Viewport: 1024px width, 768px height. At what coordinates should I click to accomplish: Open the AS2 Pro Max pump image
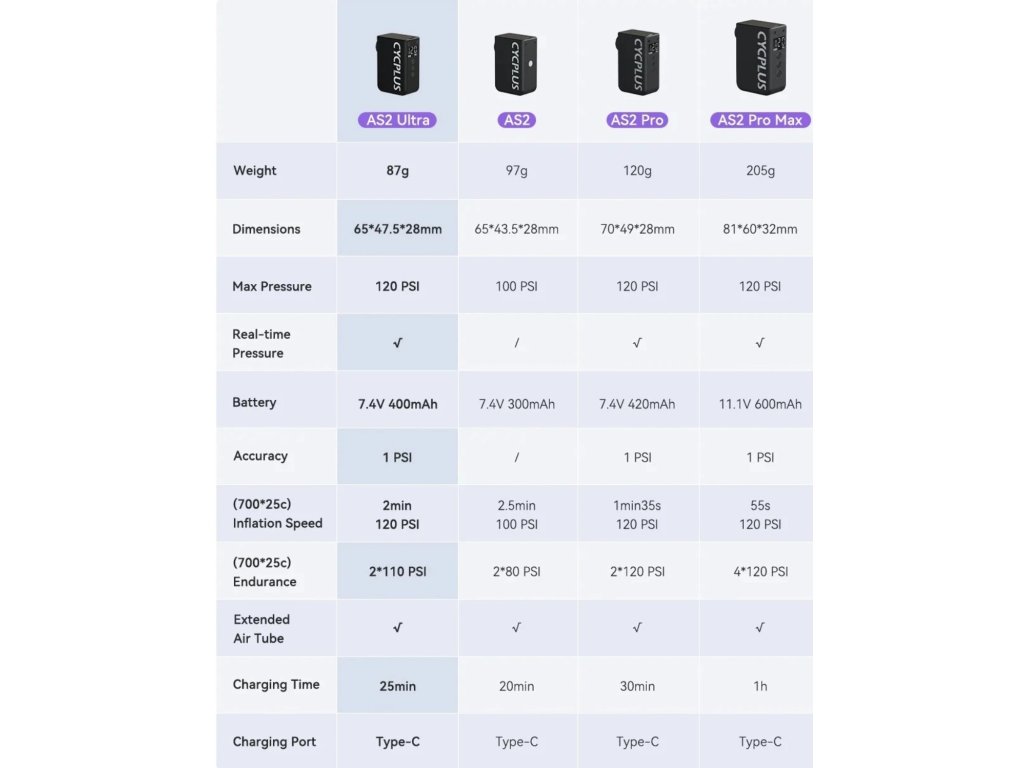pos(760,58)
